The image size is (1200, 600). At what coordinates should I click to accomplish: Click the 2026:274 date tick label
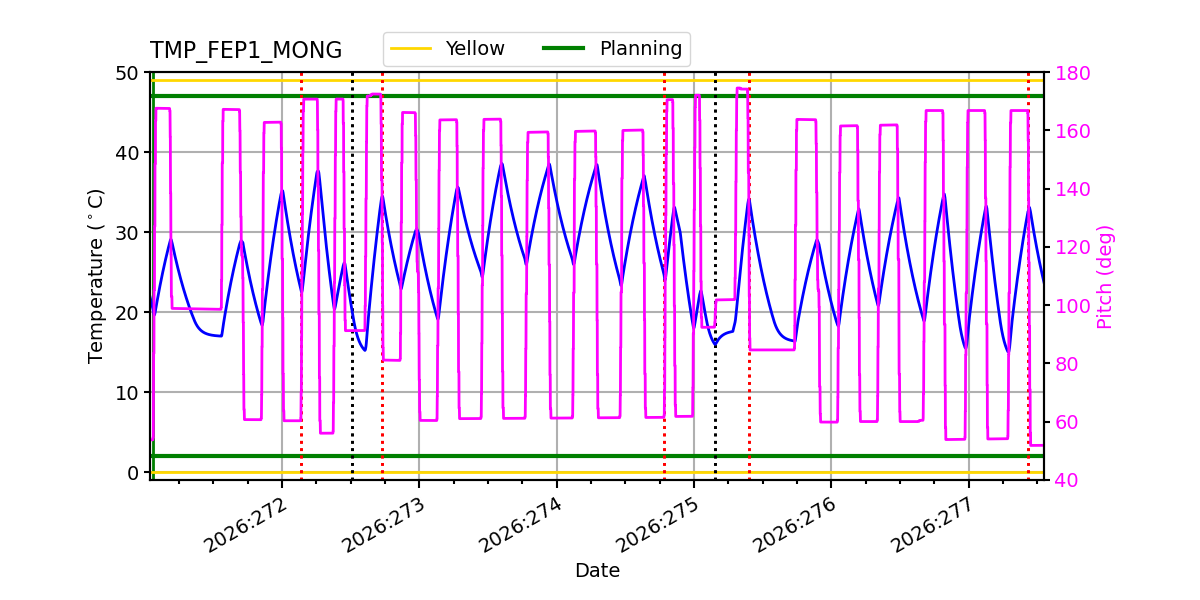(521, 525)
